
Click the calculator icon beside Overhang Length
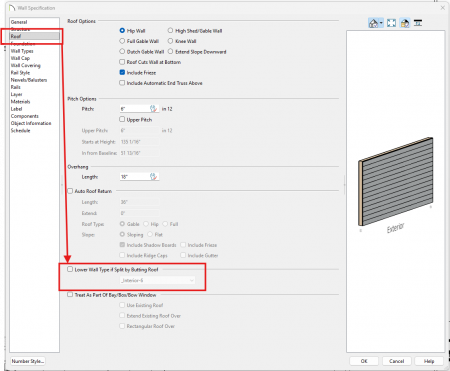153,177
